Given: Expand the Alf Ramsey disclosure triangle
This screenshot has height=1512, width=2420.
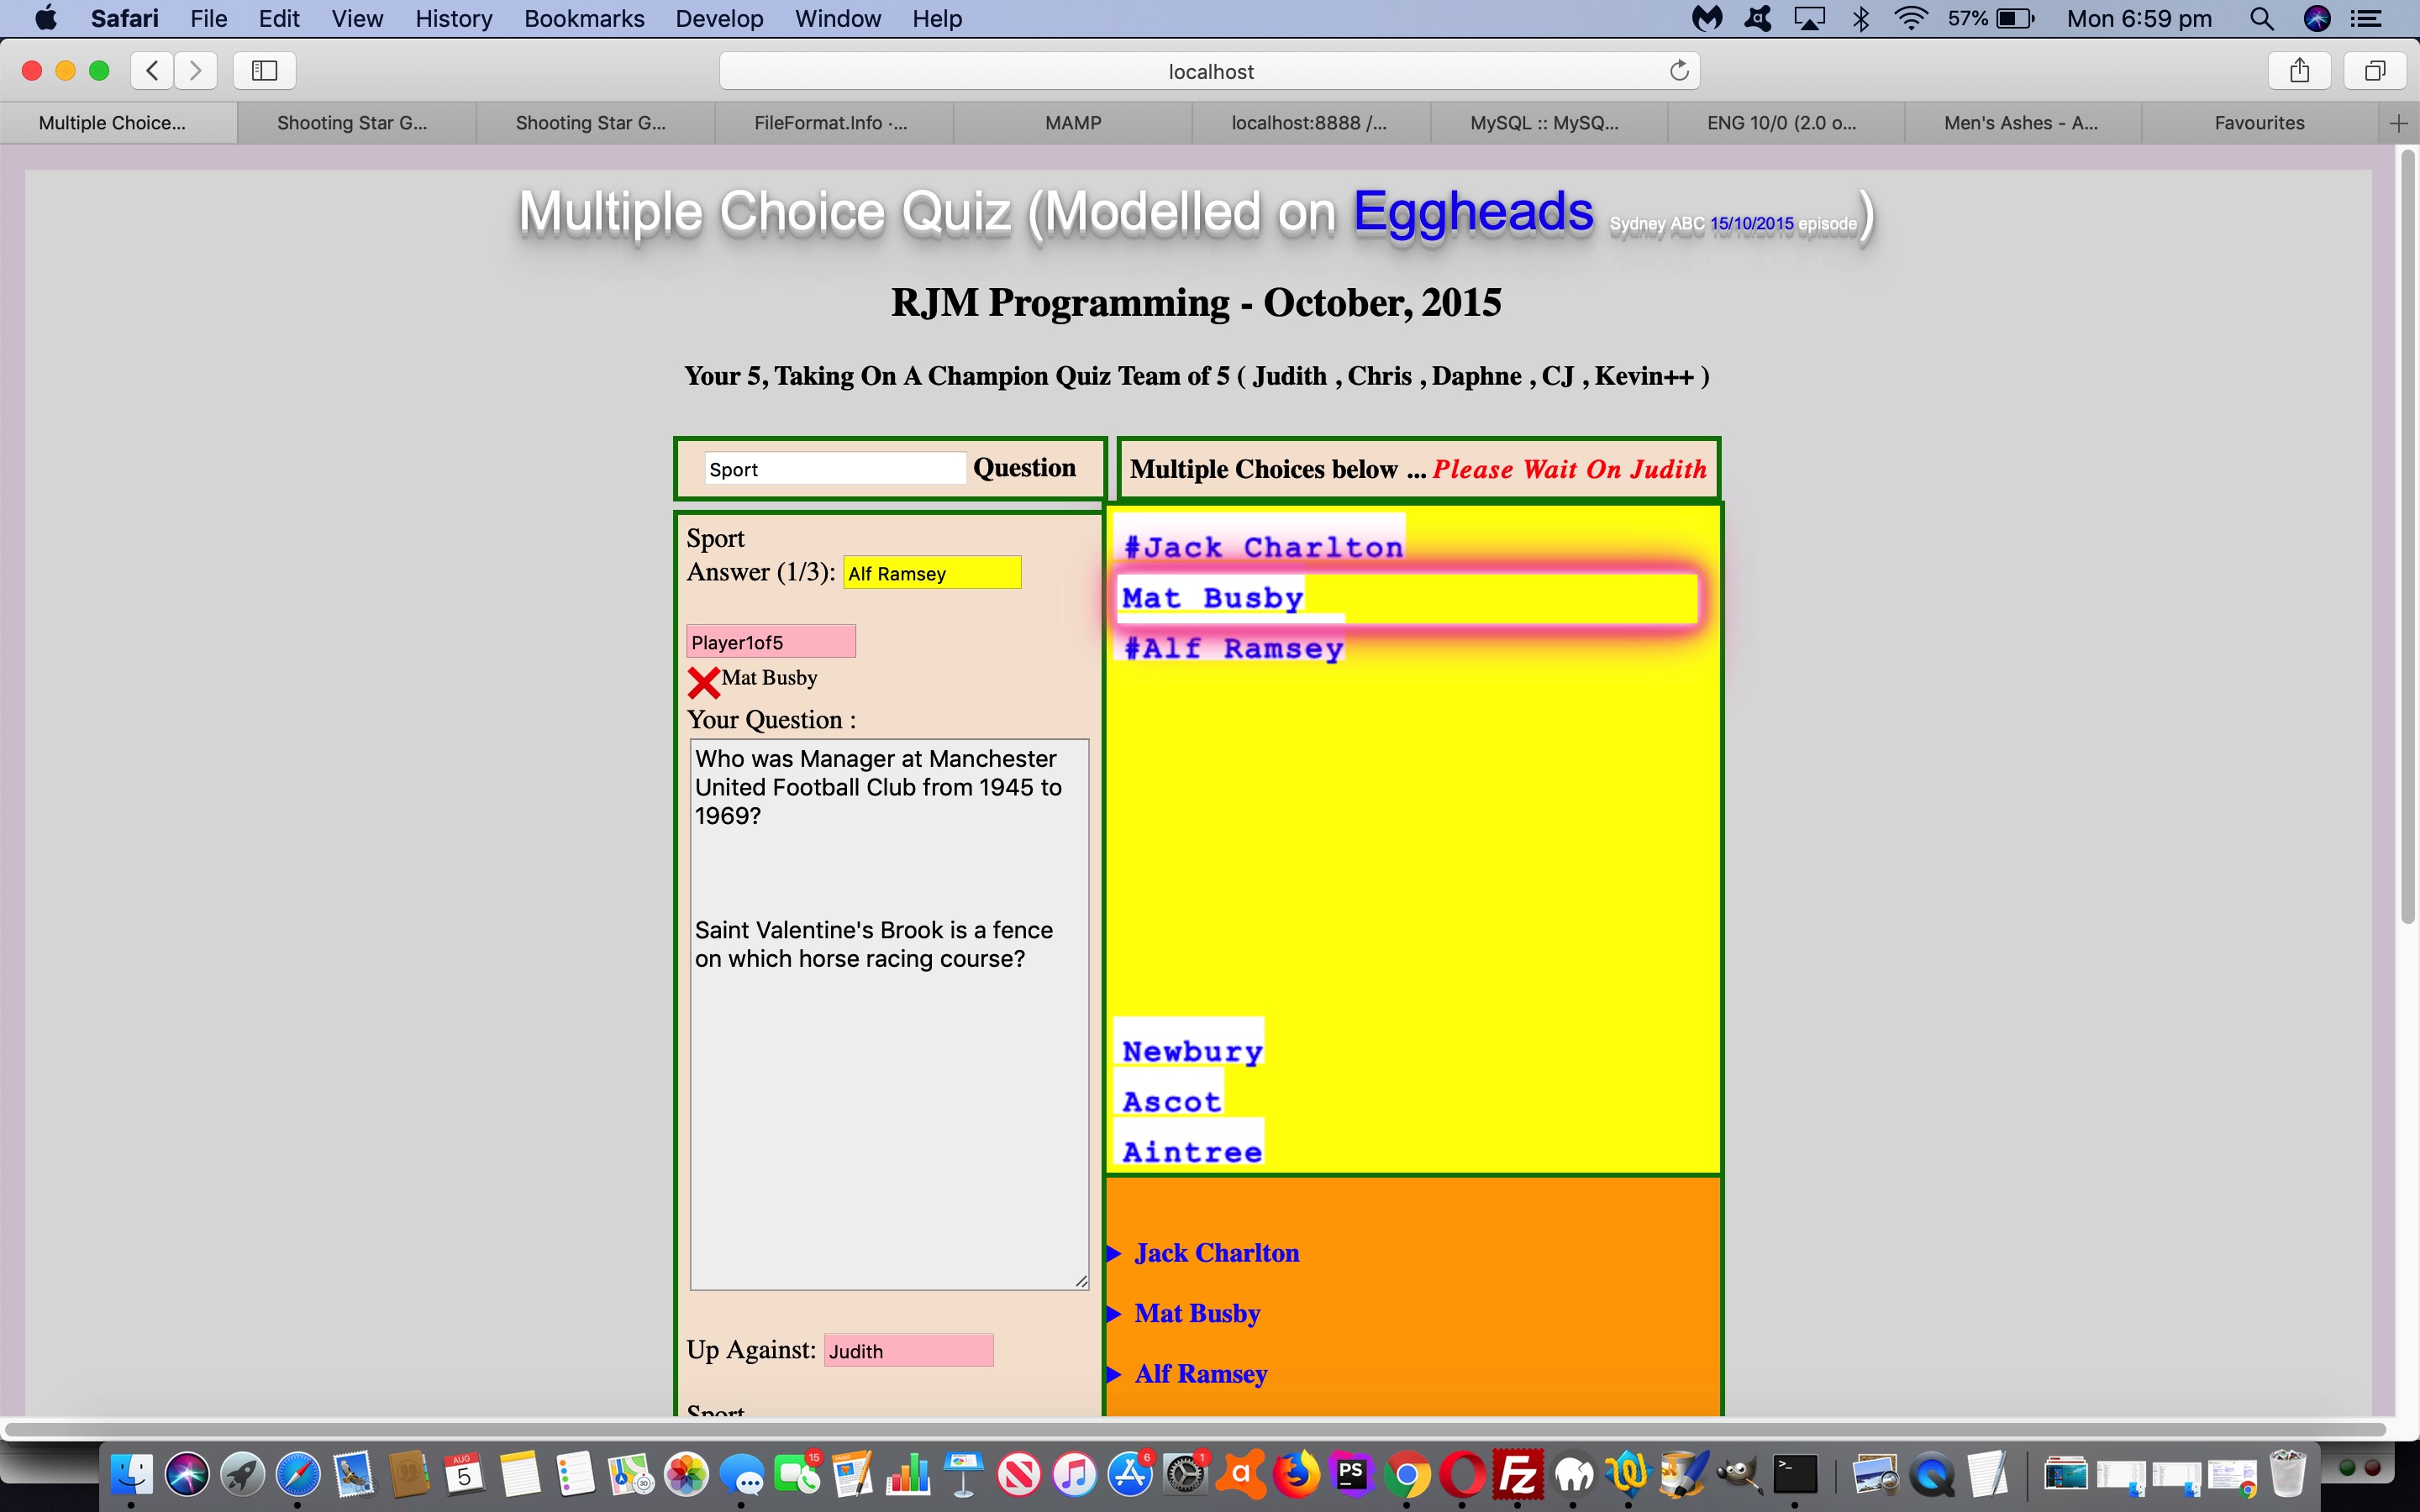Looking at the screenshot, I should pyautogui.click(x=1114, y=1374).
